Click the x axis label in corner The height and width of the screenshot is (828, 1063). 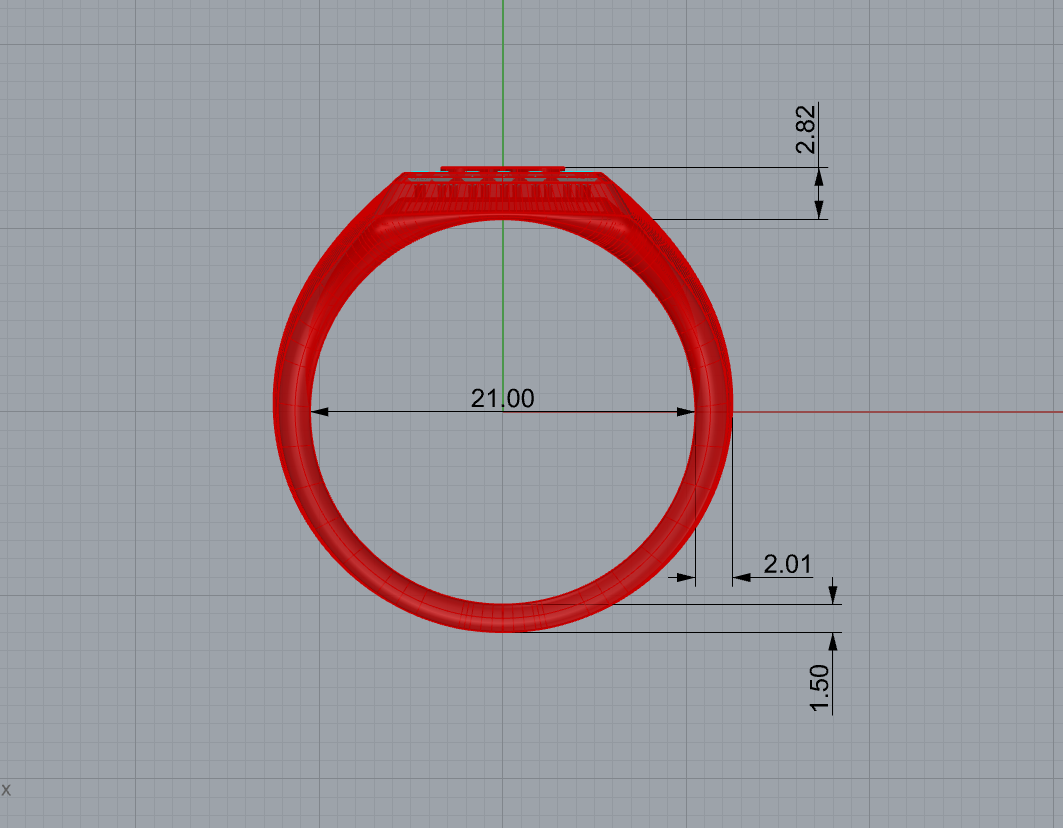tap(6, 789)
